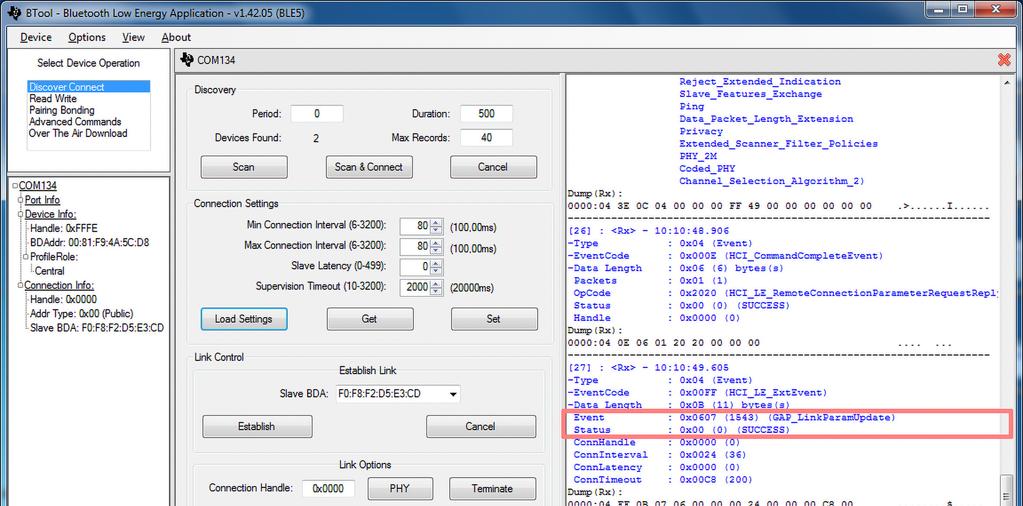Click the GAP_LinkParamUpdate event line
The height and width of the screenshot is (506, 1023).
tap(734, 417)
